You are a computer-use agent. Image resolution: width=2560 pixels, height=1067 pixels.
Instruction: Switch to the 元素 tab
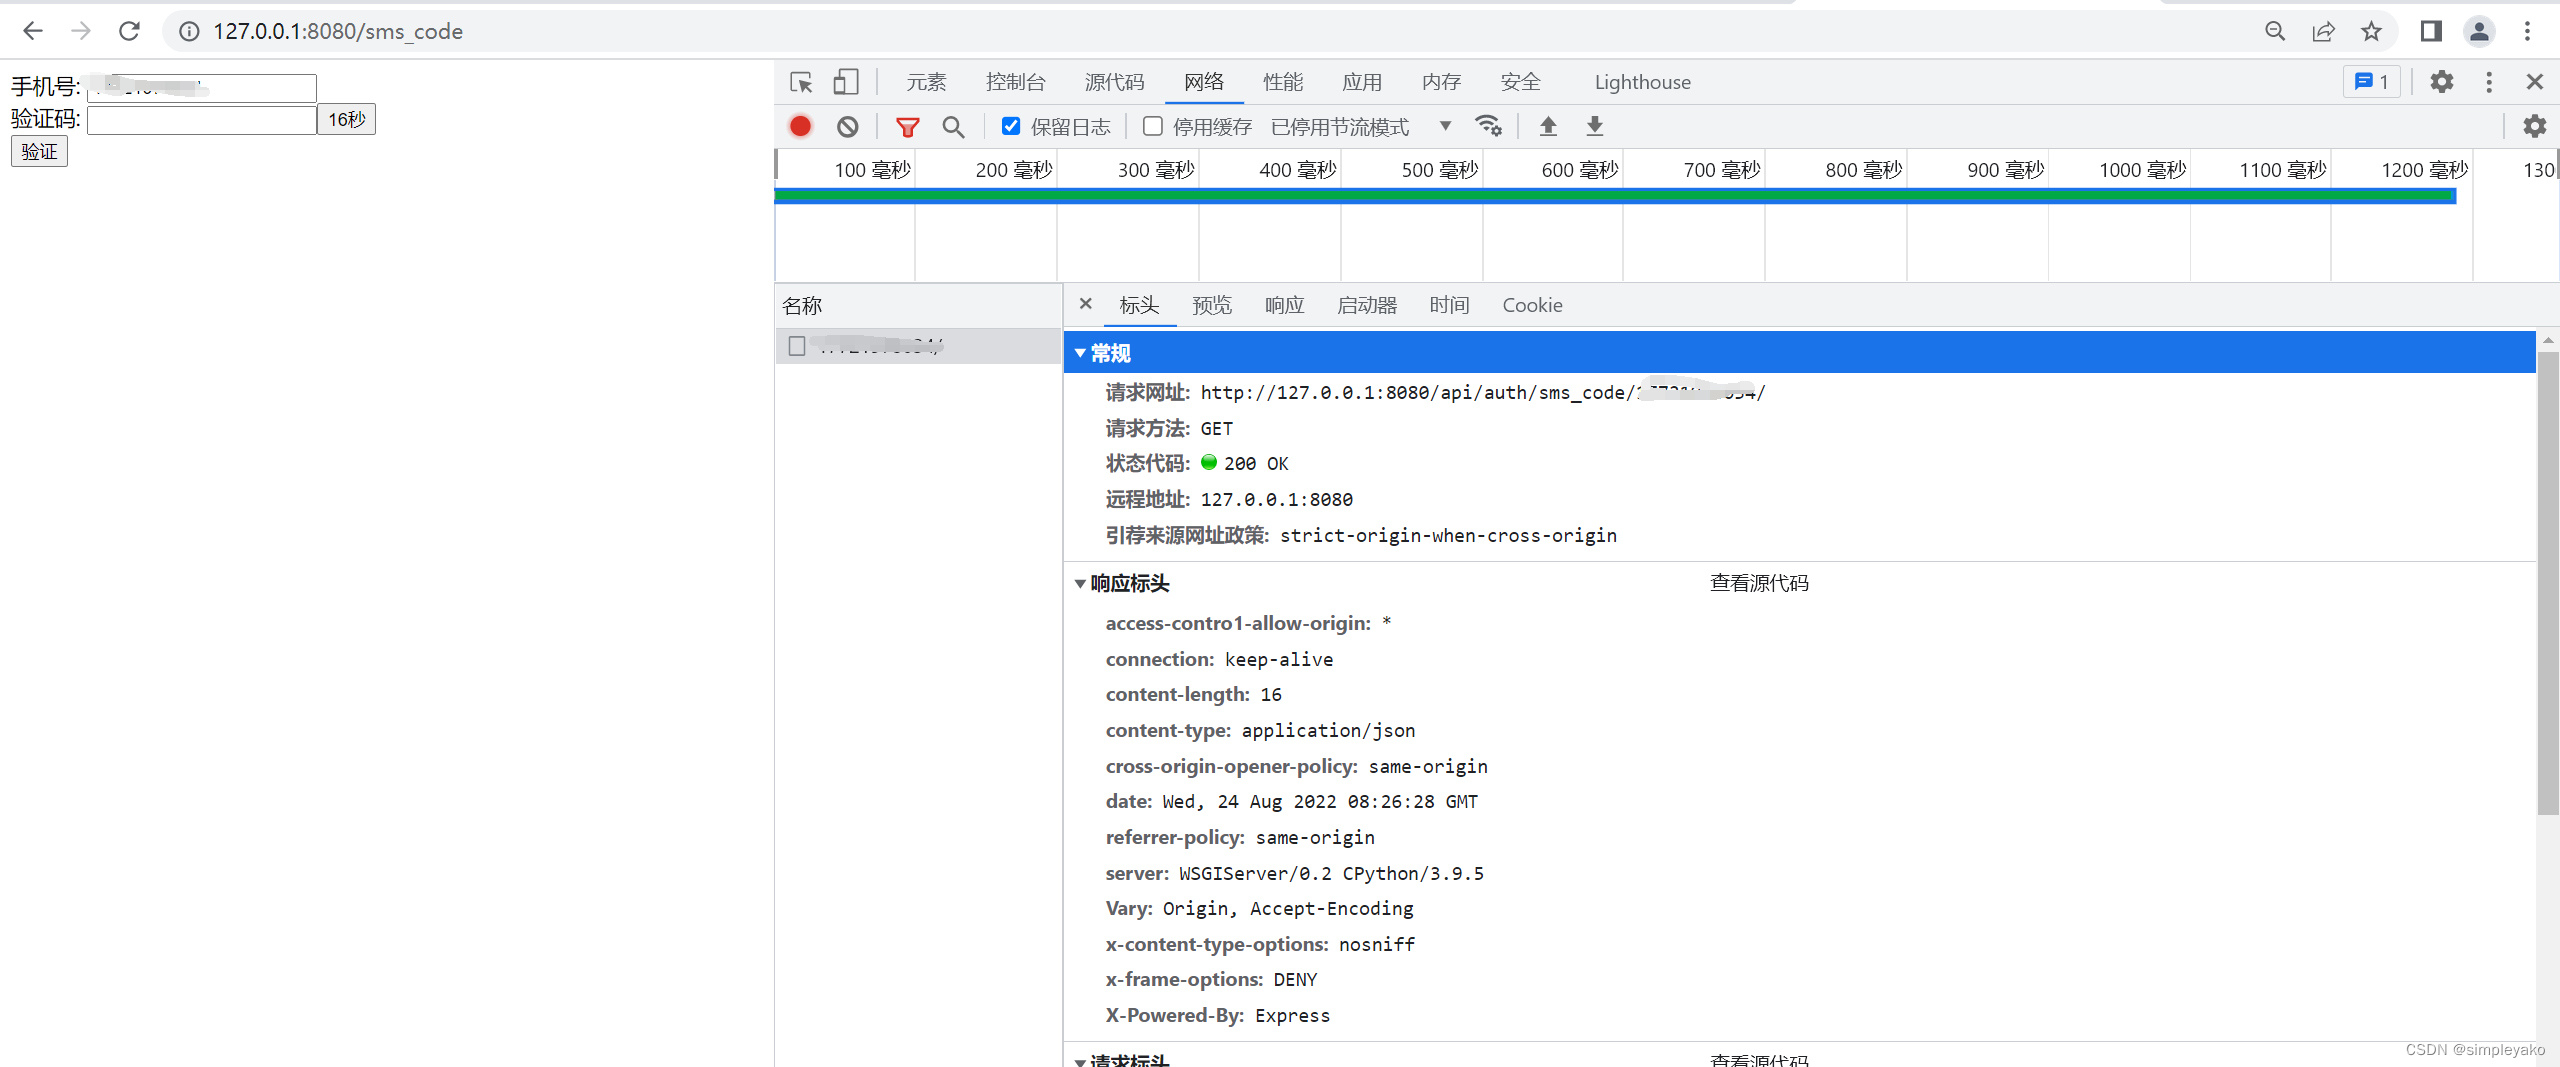[926, 82]
